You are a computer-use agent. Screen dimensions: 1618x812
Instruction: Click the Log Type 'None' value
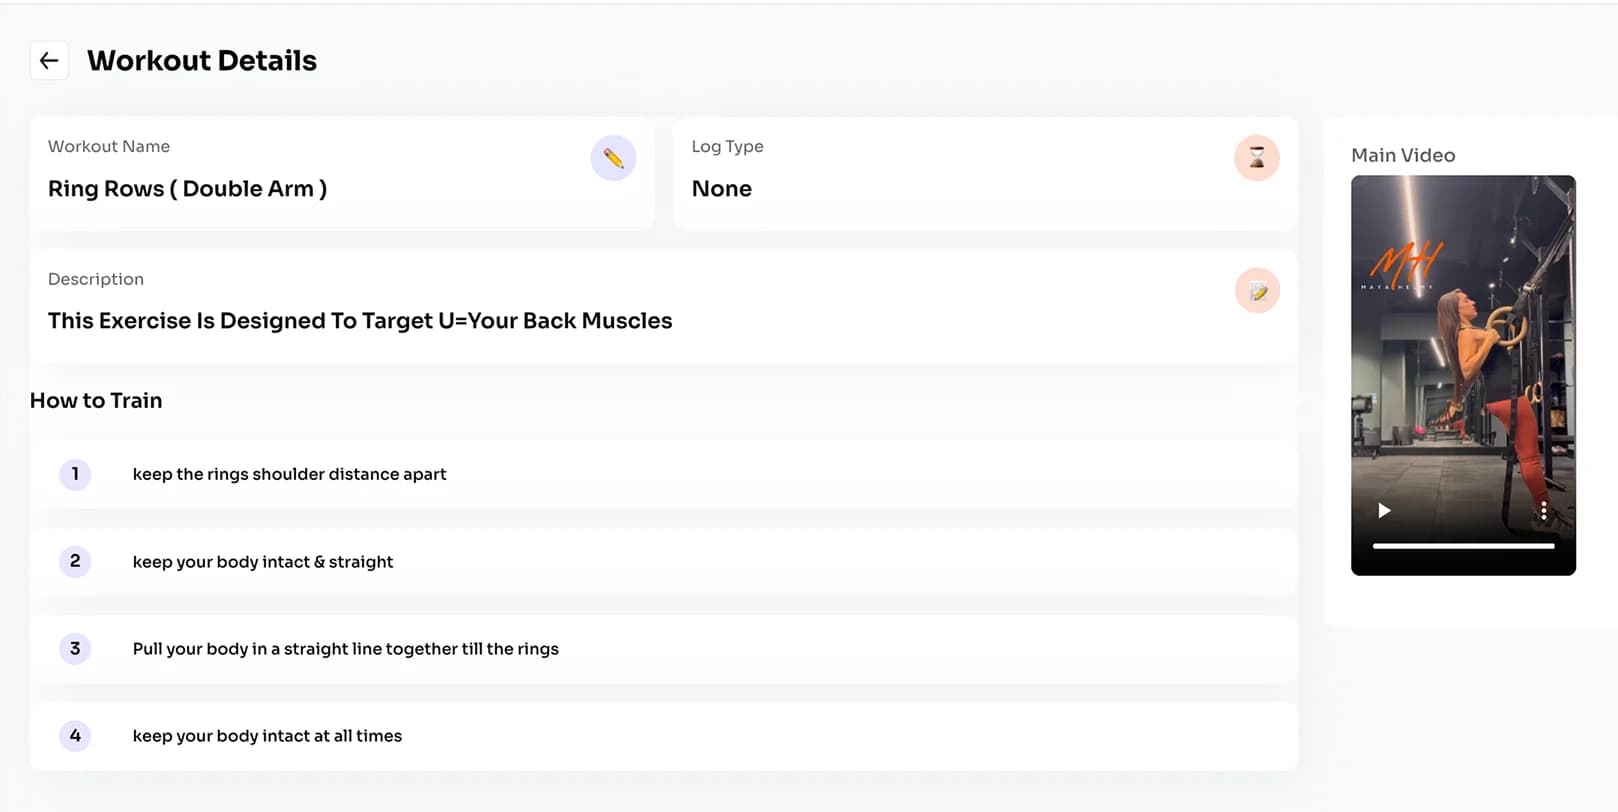(721, 189)
